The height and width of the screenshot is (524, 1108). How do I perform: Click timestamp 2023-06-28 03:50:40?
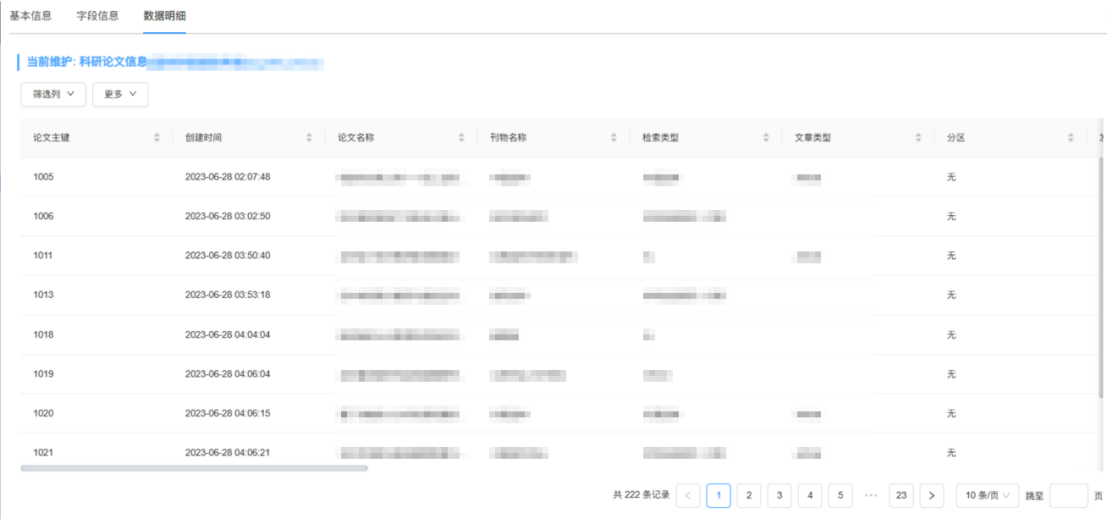228,255
